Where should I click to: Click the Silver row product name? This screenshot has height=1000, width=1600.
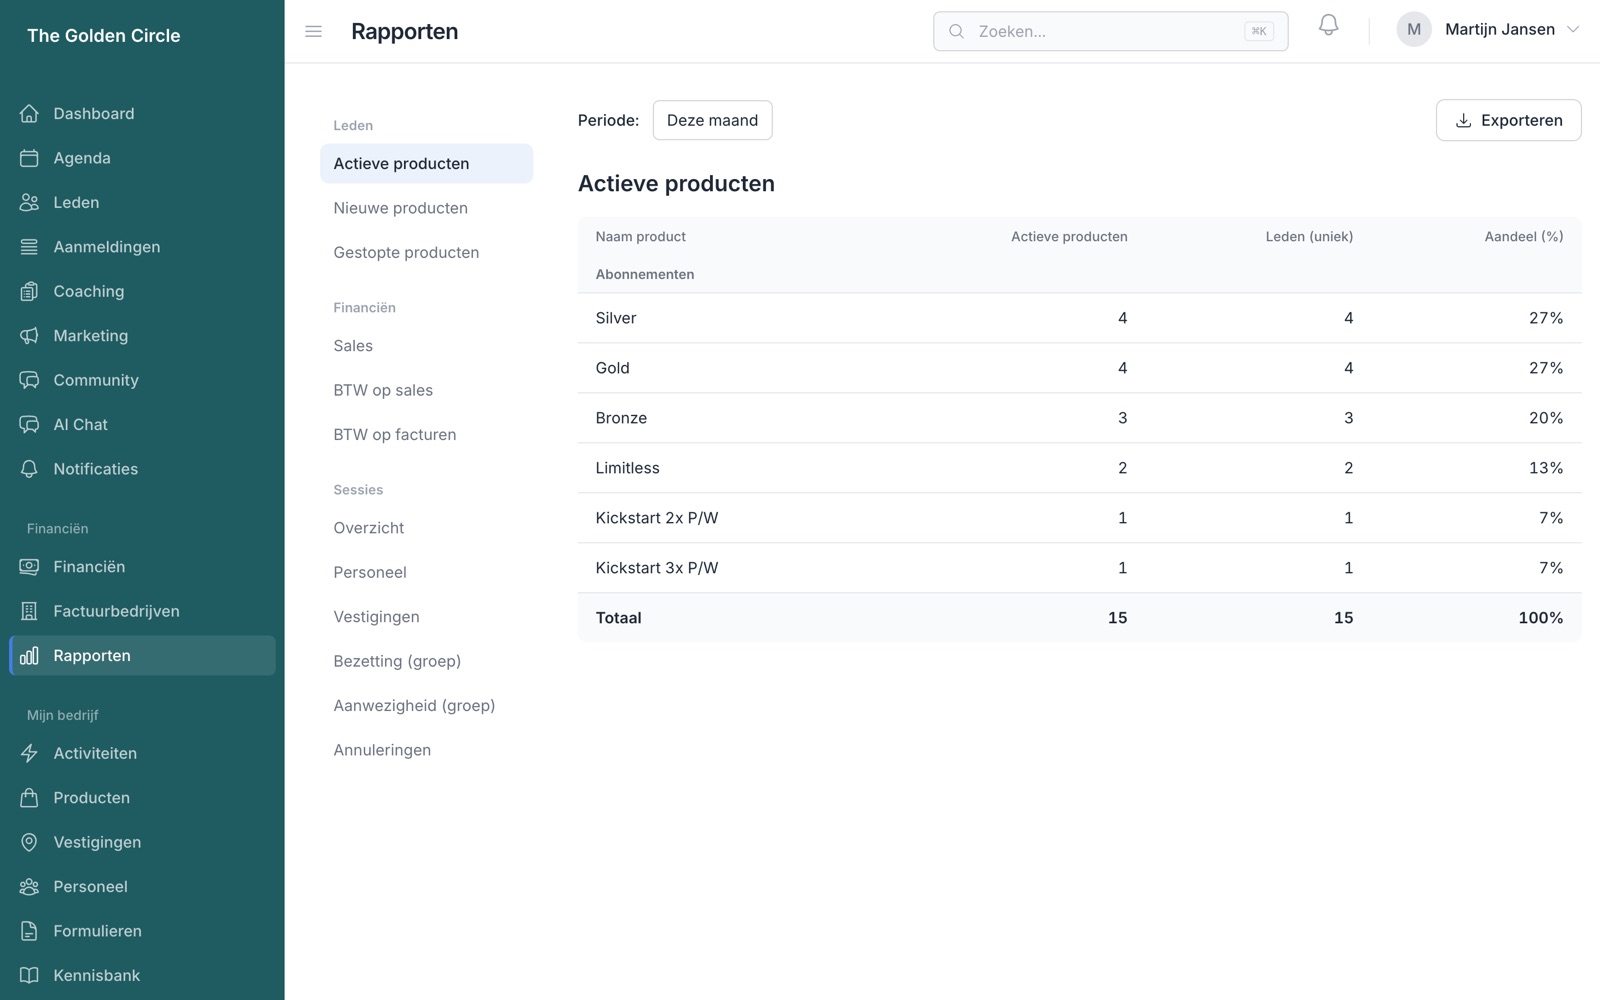point(616,318)
